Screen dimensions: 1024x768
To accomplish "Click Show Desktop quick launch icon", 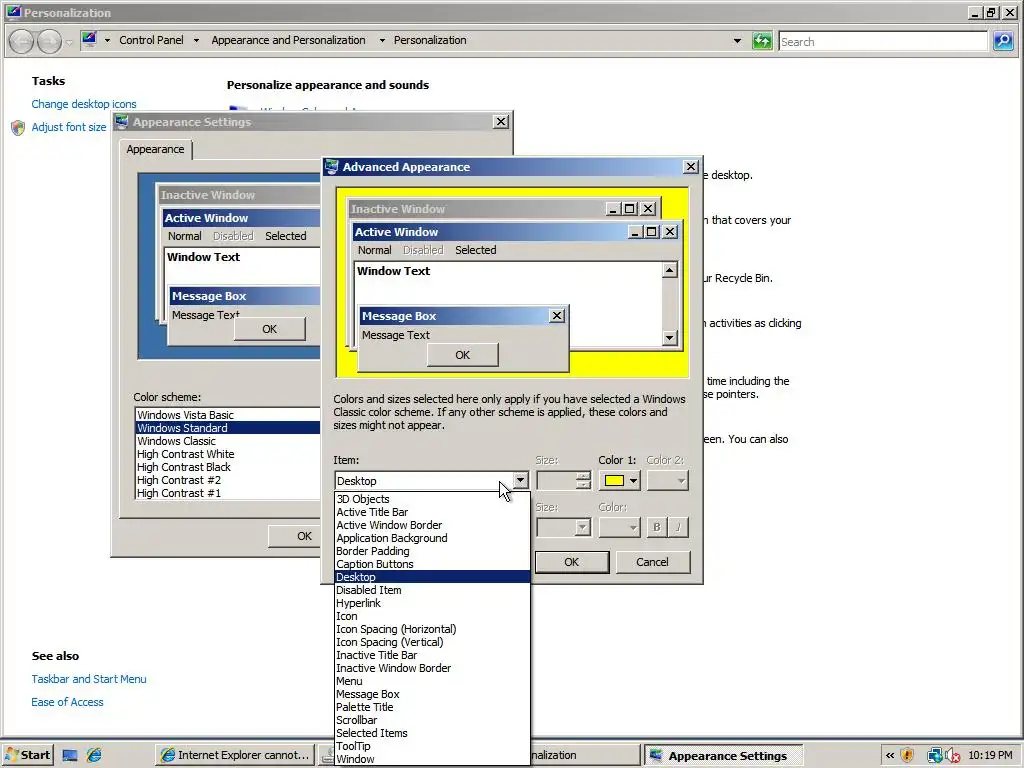I will tap(70, 756).
